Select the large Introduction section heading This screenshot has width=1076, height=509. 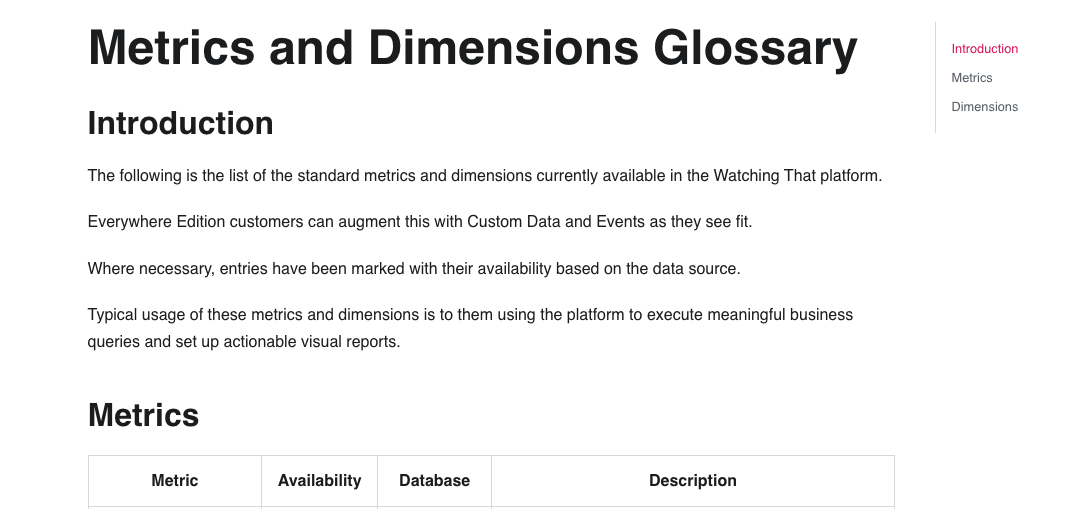pyautogui.click(x=180, y=123)
